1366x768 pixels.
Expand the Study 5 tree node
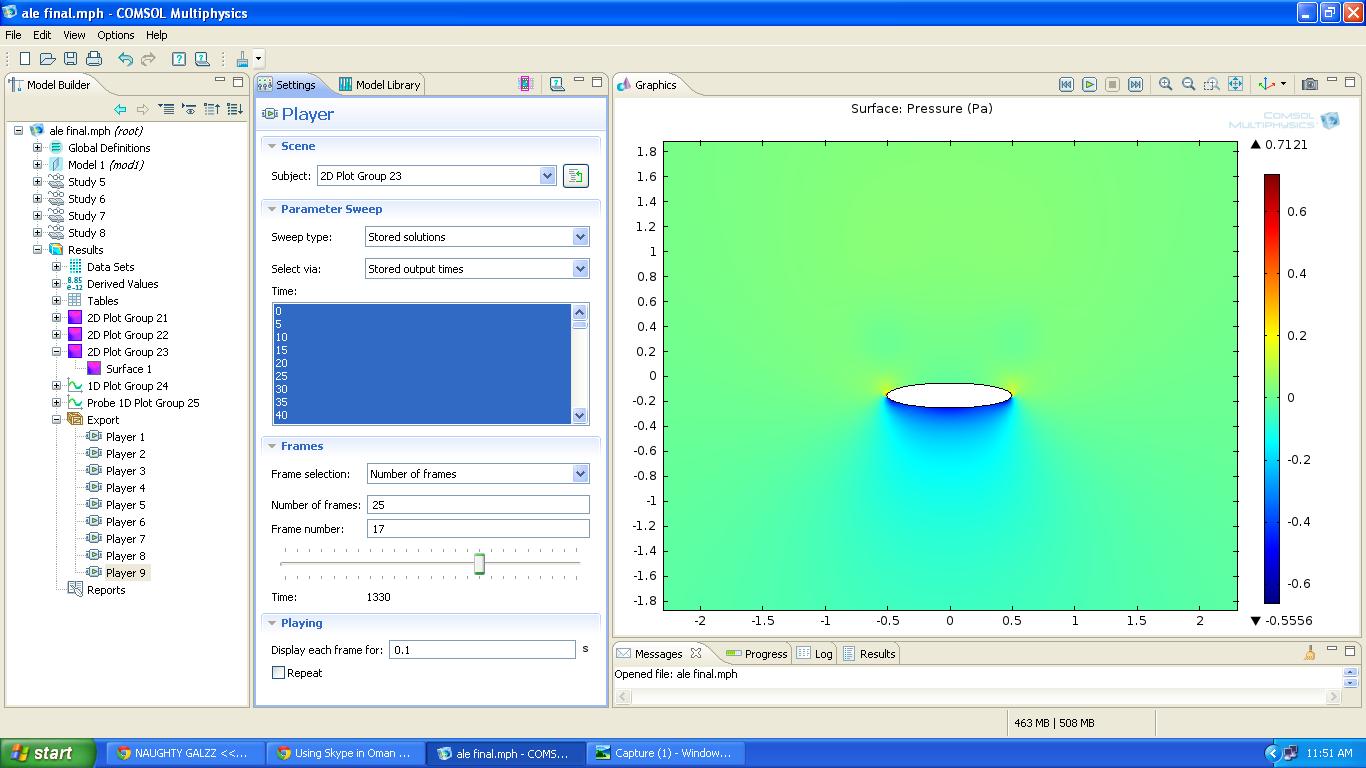pyautogui.click(x=38, y=182)
